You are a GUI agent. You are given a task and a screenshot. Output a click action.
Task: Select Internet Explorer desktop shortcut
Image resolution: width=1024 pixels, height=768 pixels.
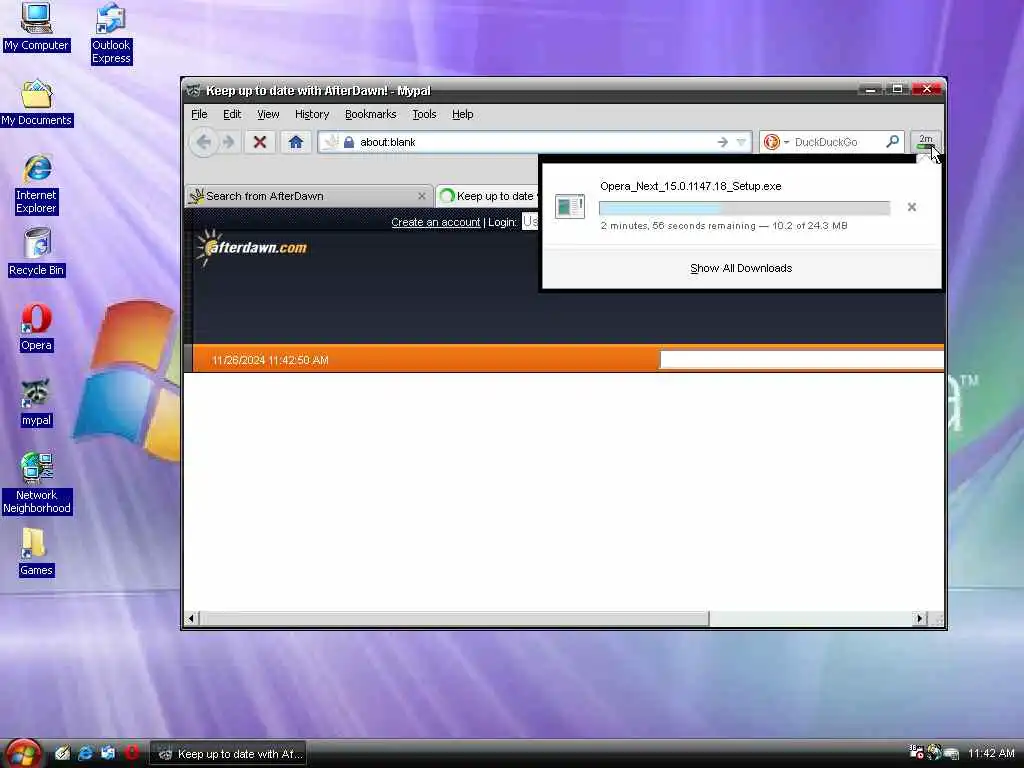(37, 184)
